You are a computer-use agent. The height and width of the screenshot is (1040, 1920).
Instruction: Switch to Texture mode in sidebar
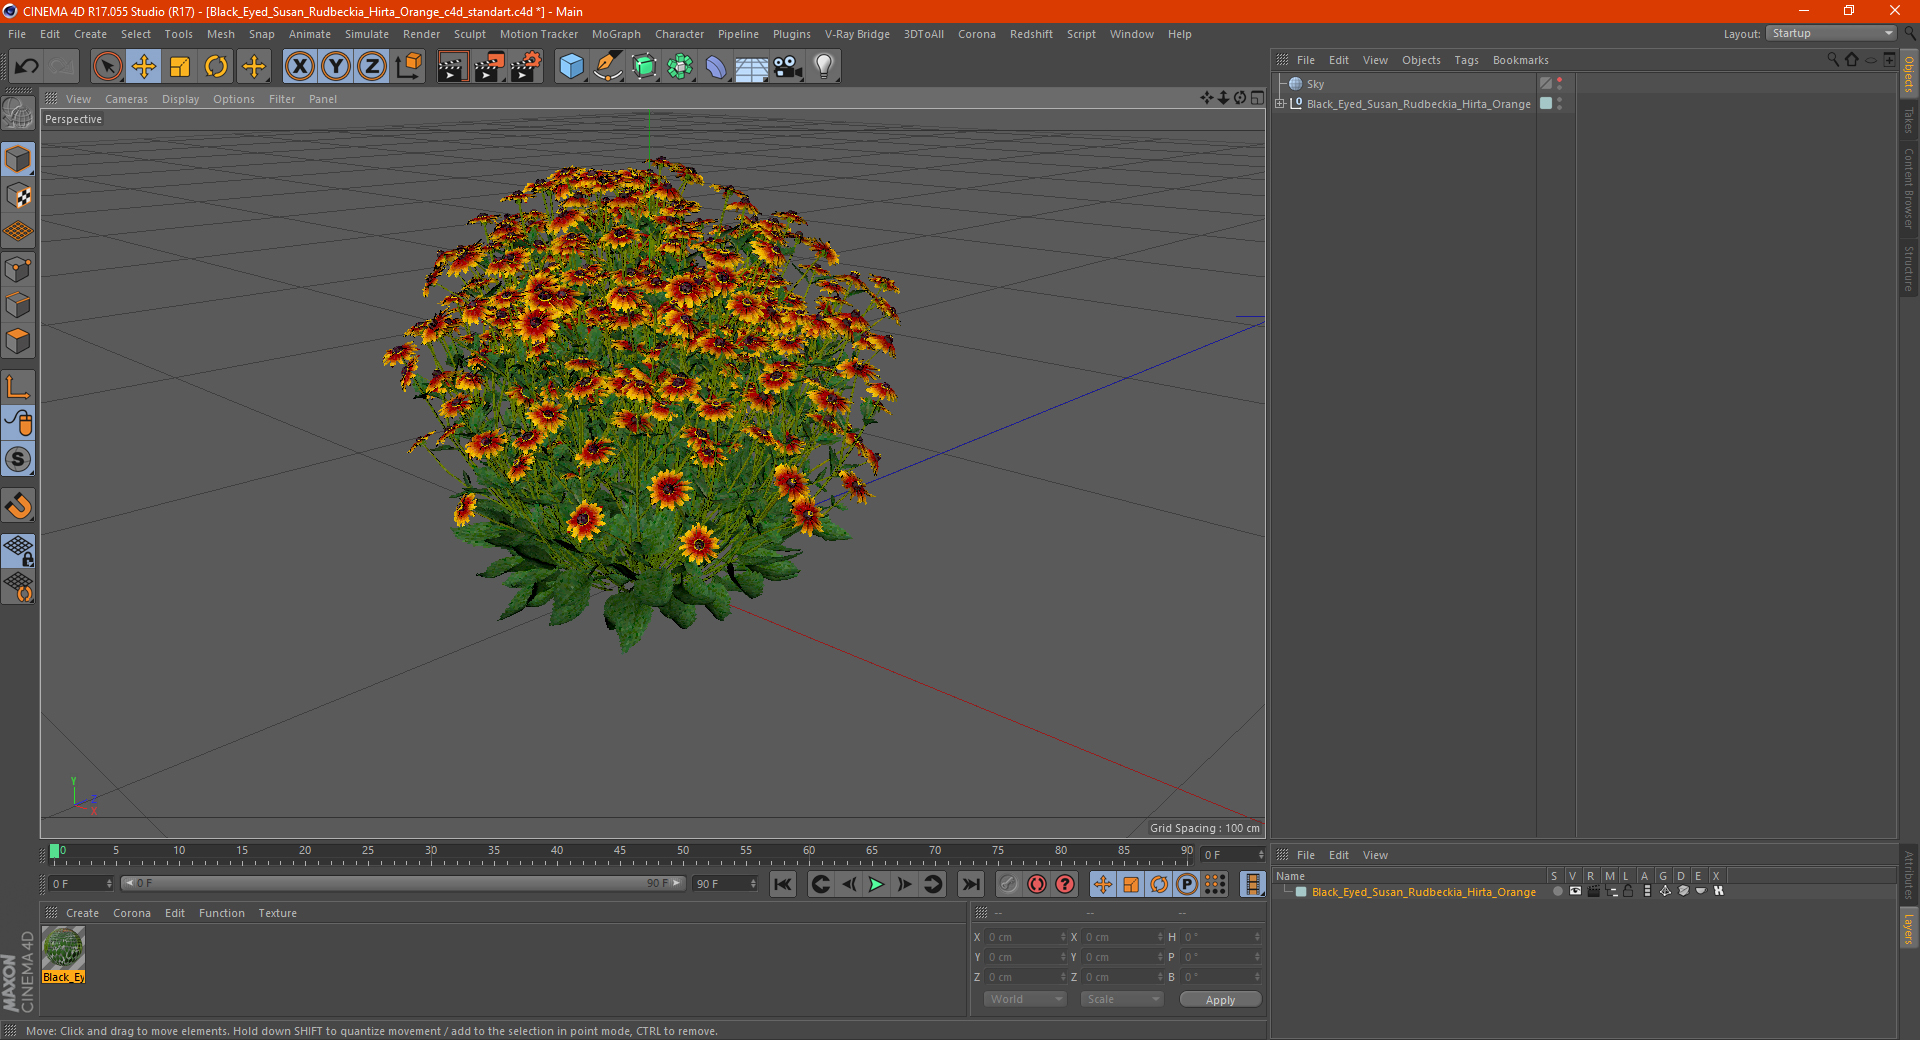click(x=18, y=196)
